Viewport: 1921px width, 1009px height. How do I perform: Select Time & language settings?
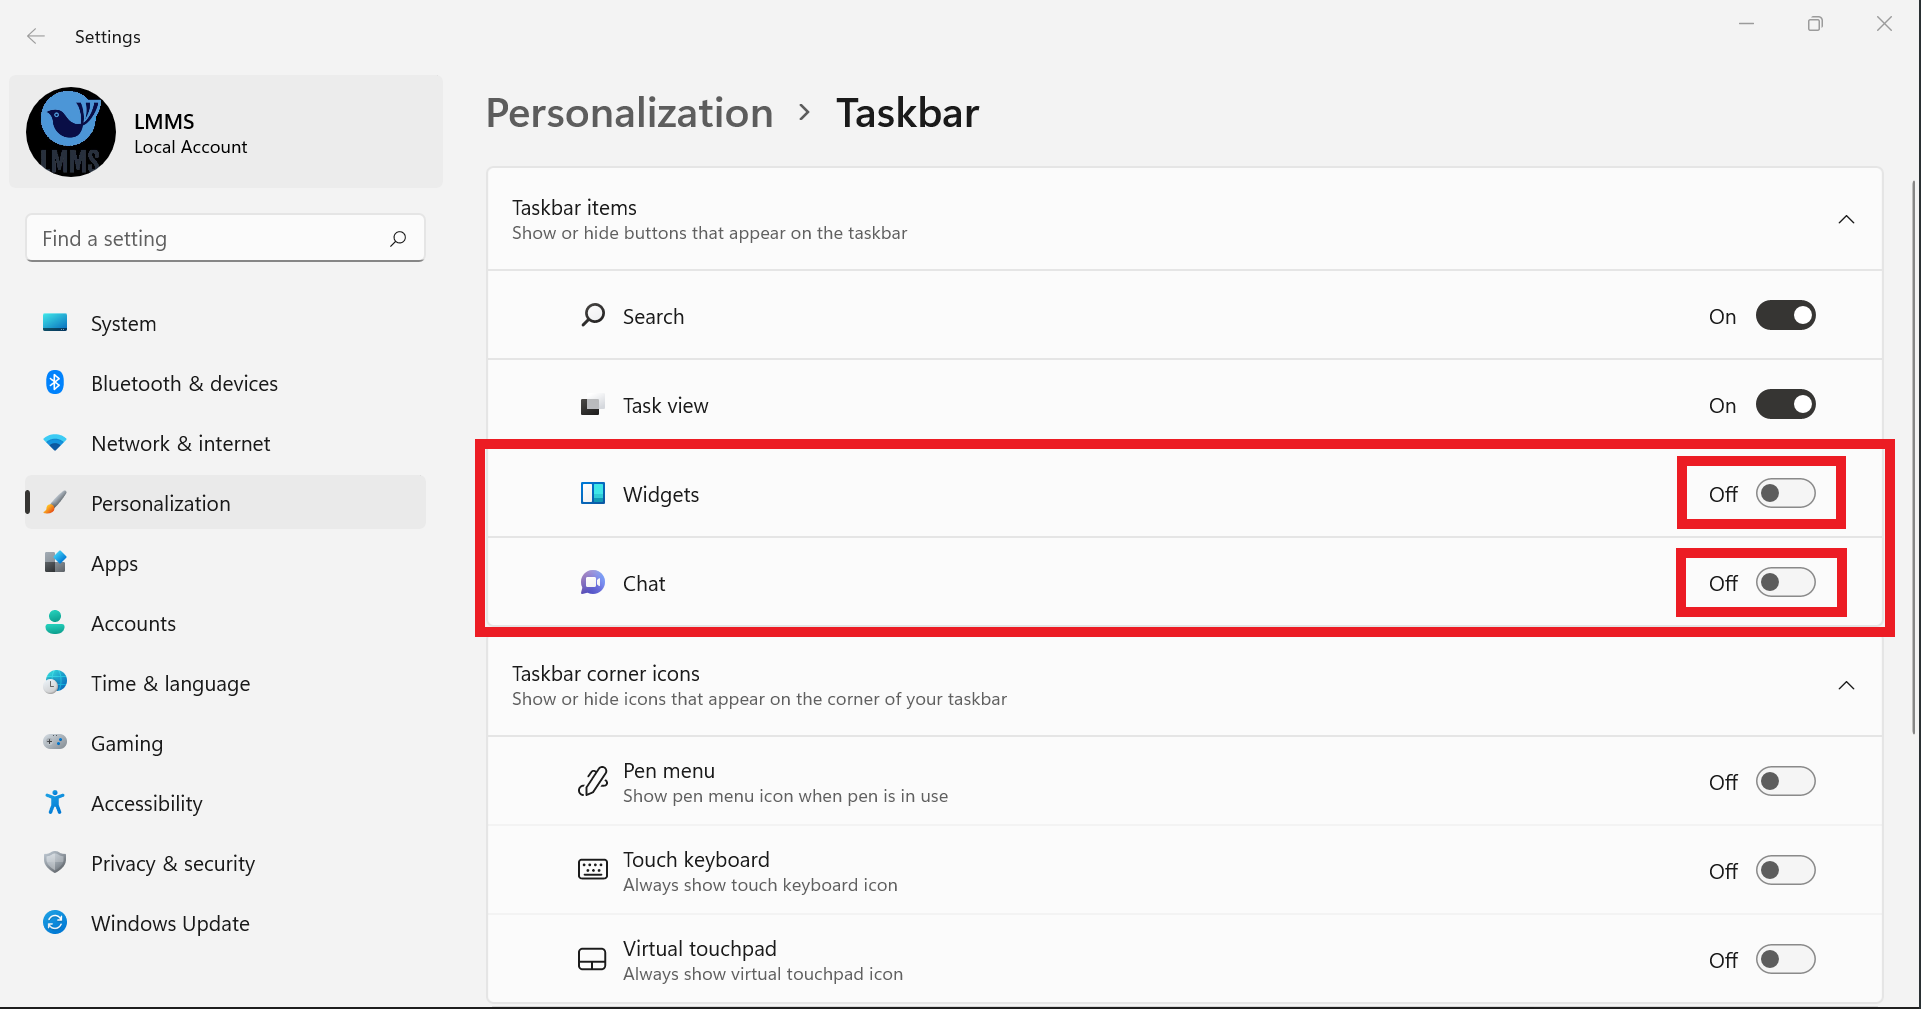tap(170, 683)
